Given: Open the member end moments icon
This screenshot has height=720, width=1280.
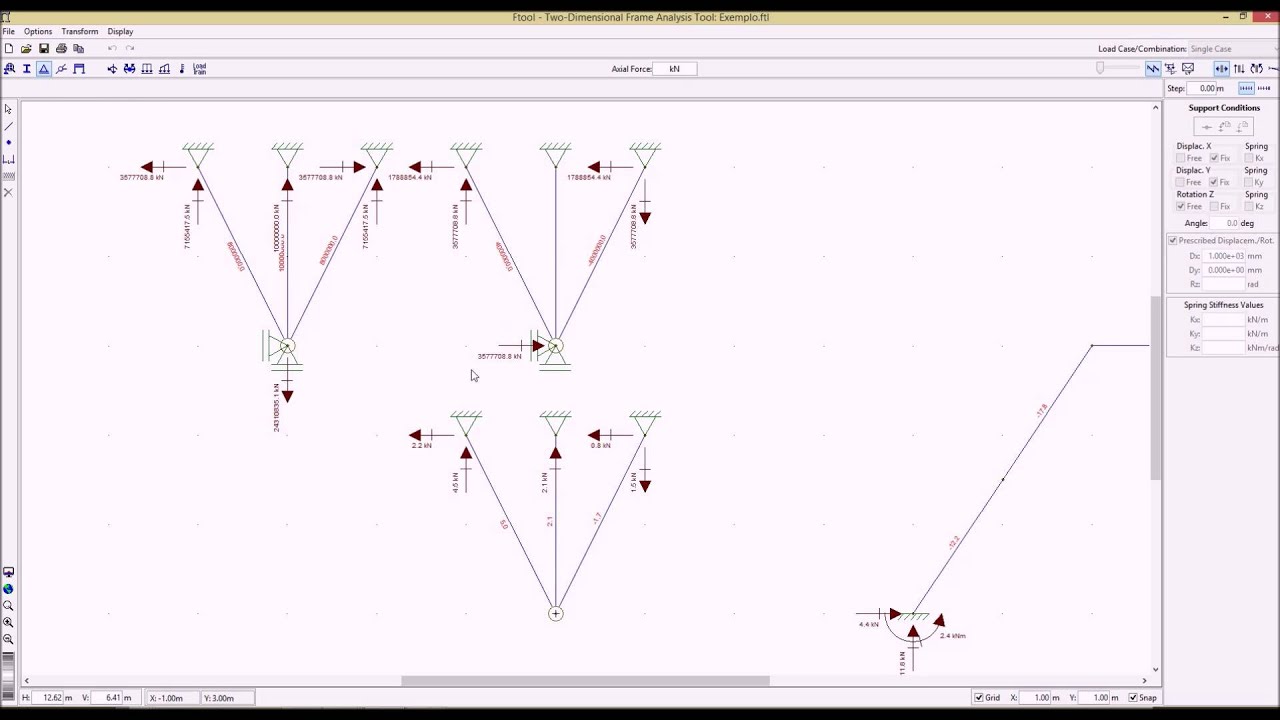Looking at the screenshot, I should [x=129, y=68].
